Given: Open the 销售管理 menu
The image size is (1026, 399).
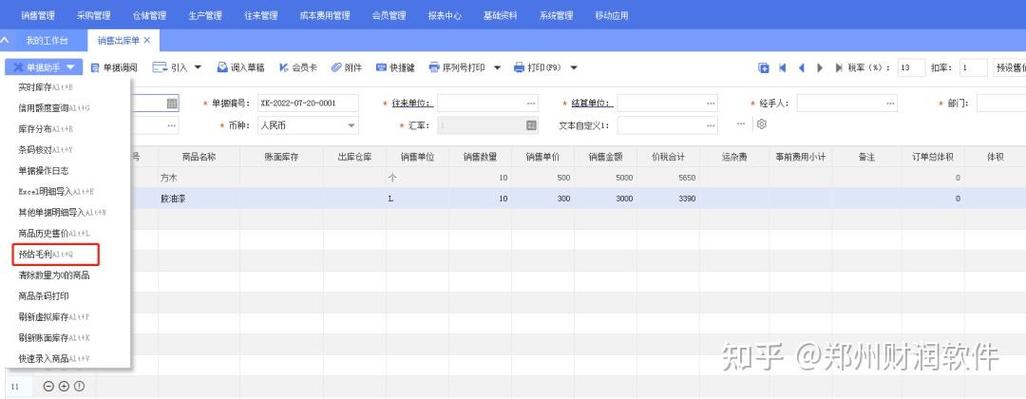Looking at the screenshot, I should click(x=38, y=15).
